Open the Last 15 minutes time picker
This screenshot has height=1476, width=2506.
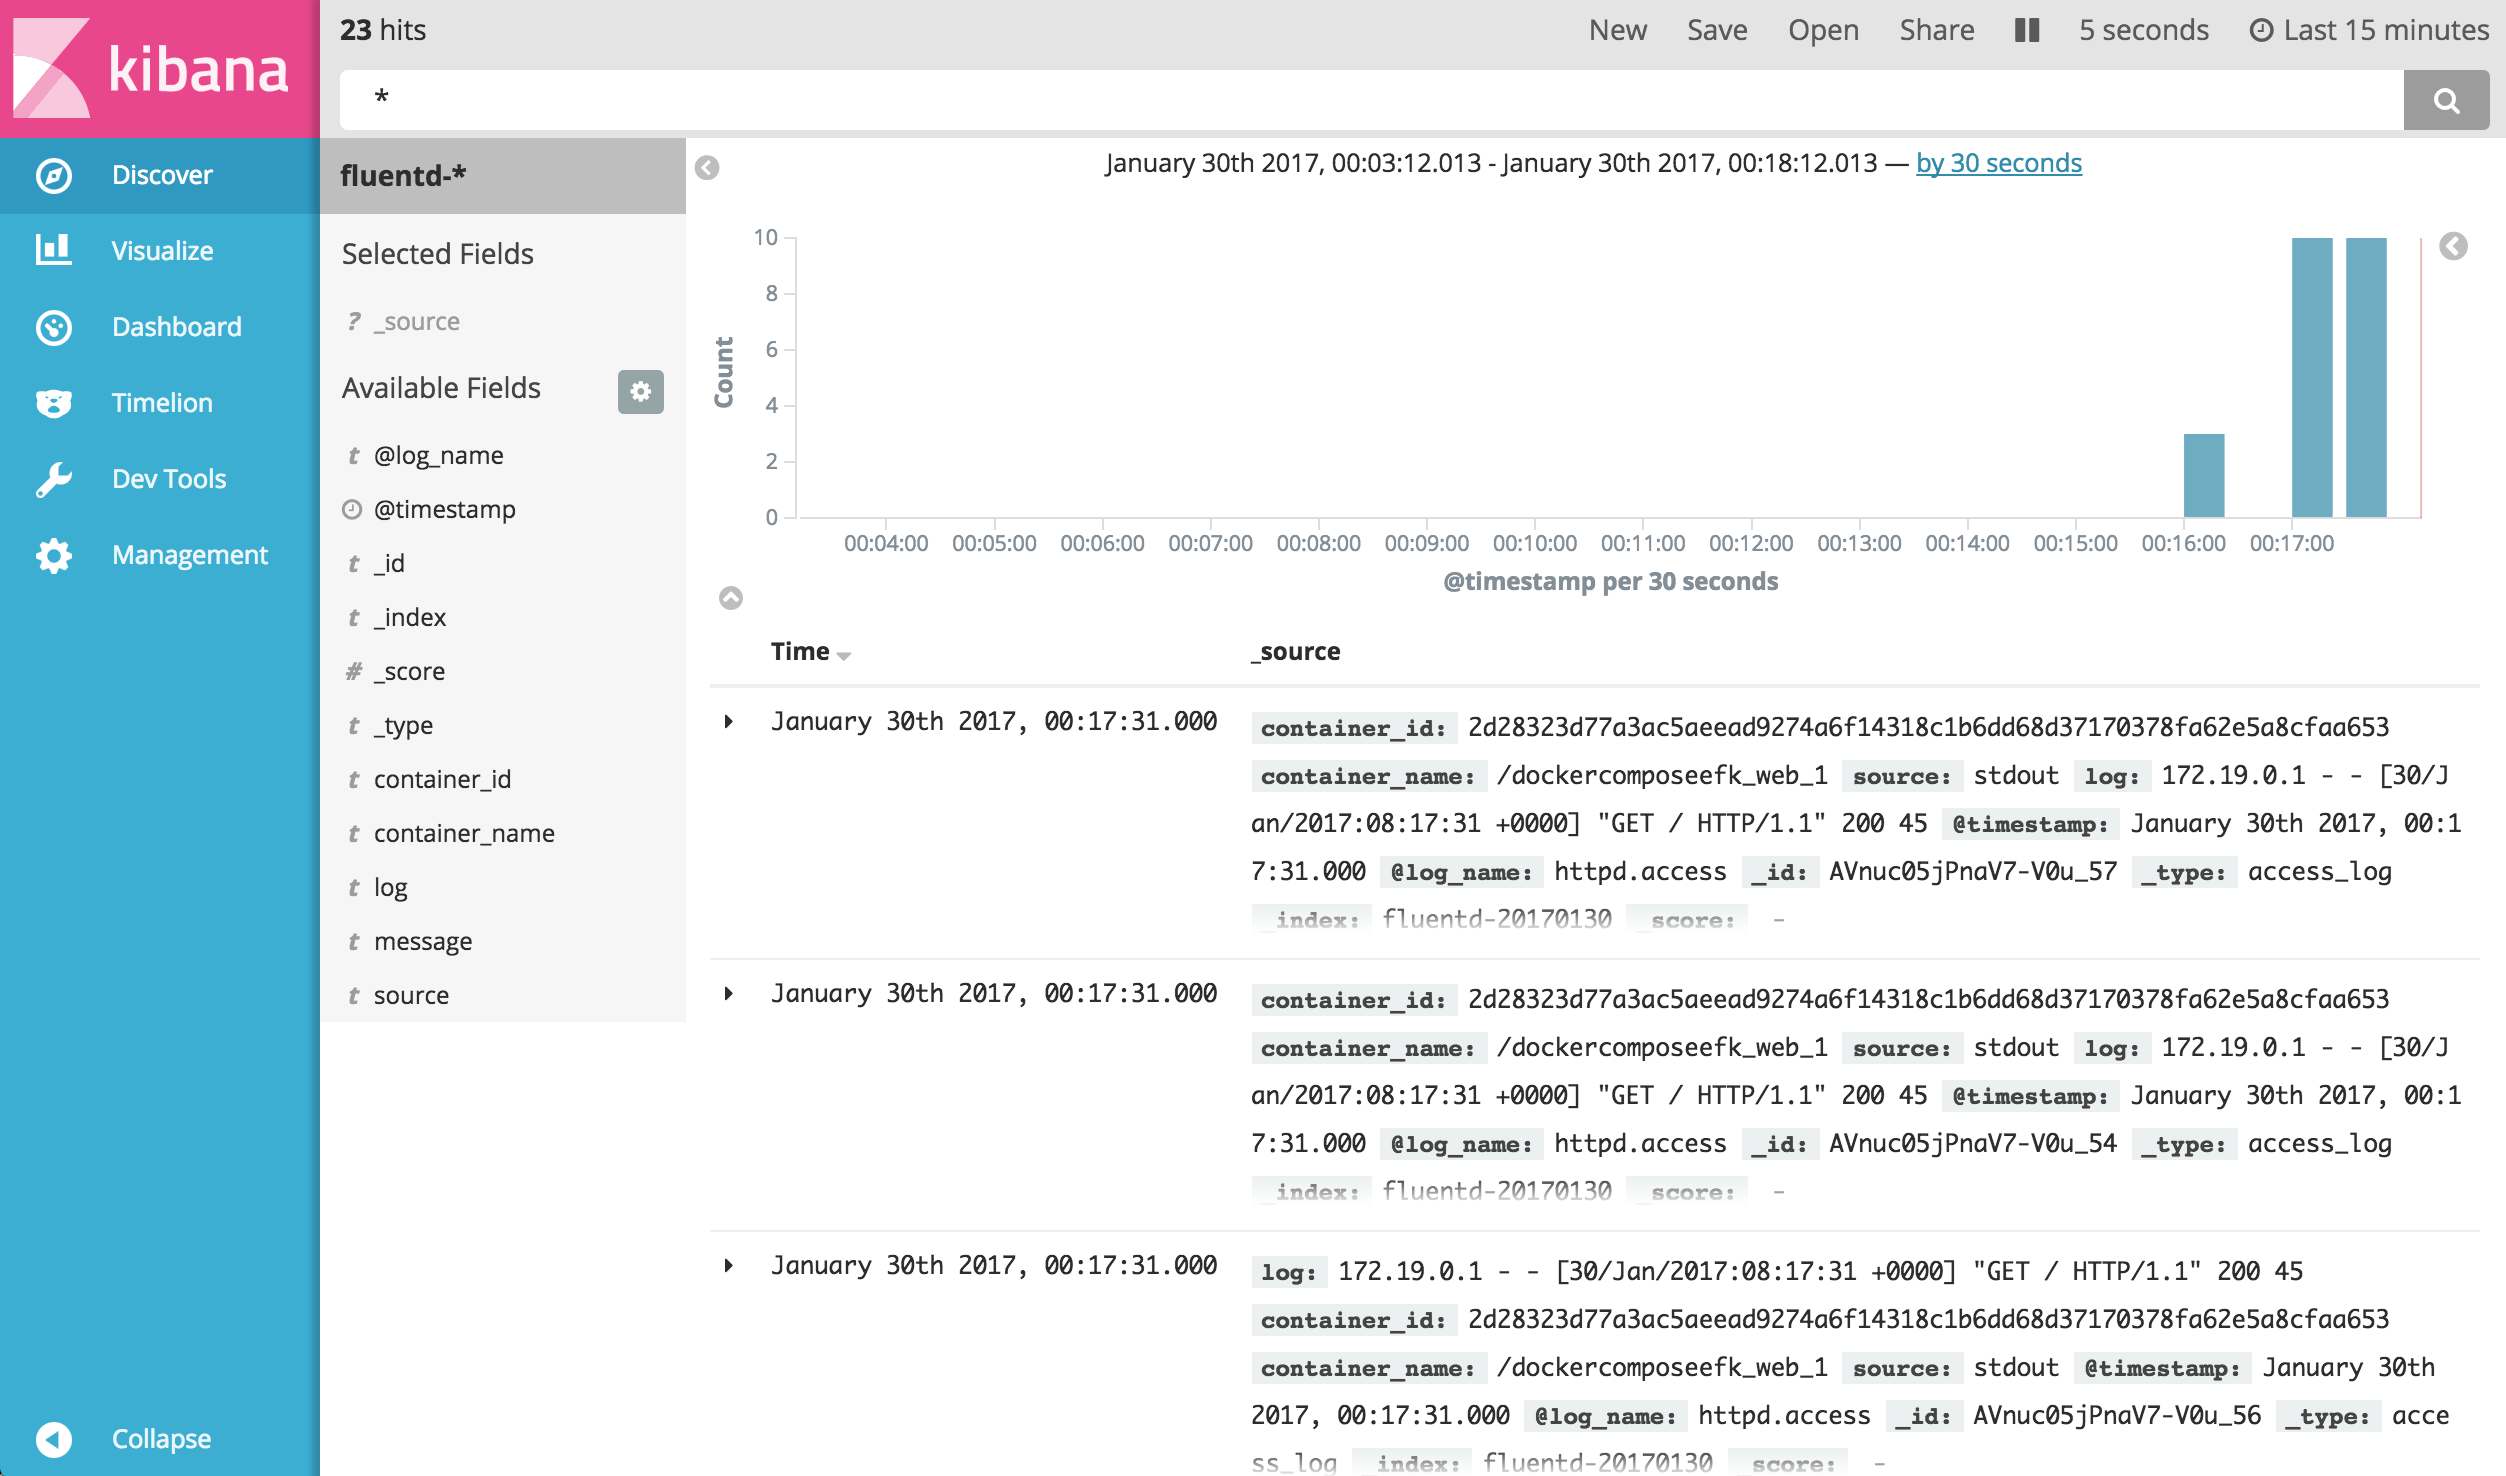tap(2368, 30)
